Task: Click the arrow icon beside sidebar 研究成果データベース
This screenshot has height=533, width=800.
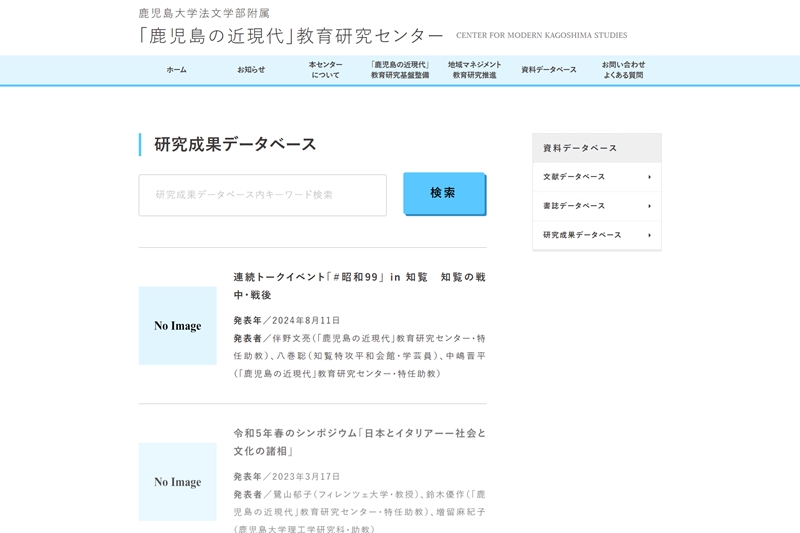Action: tap(649, 235)
